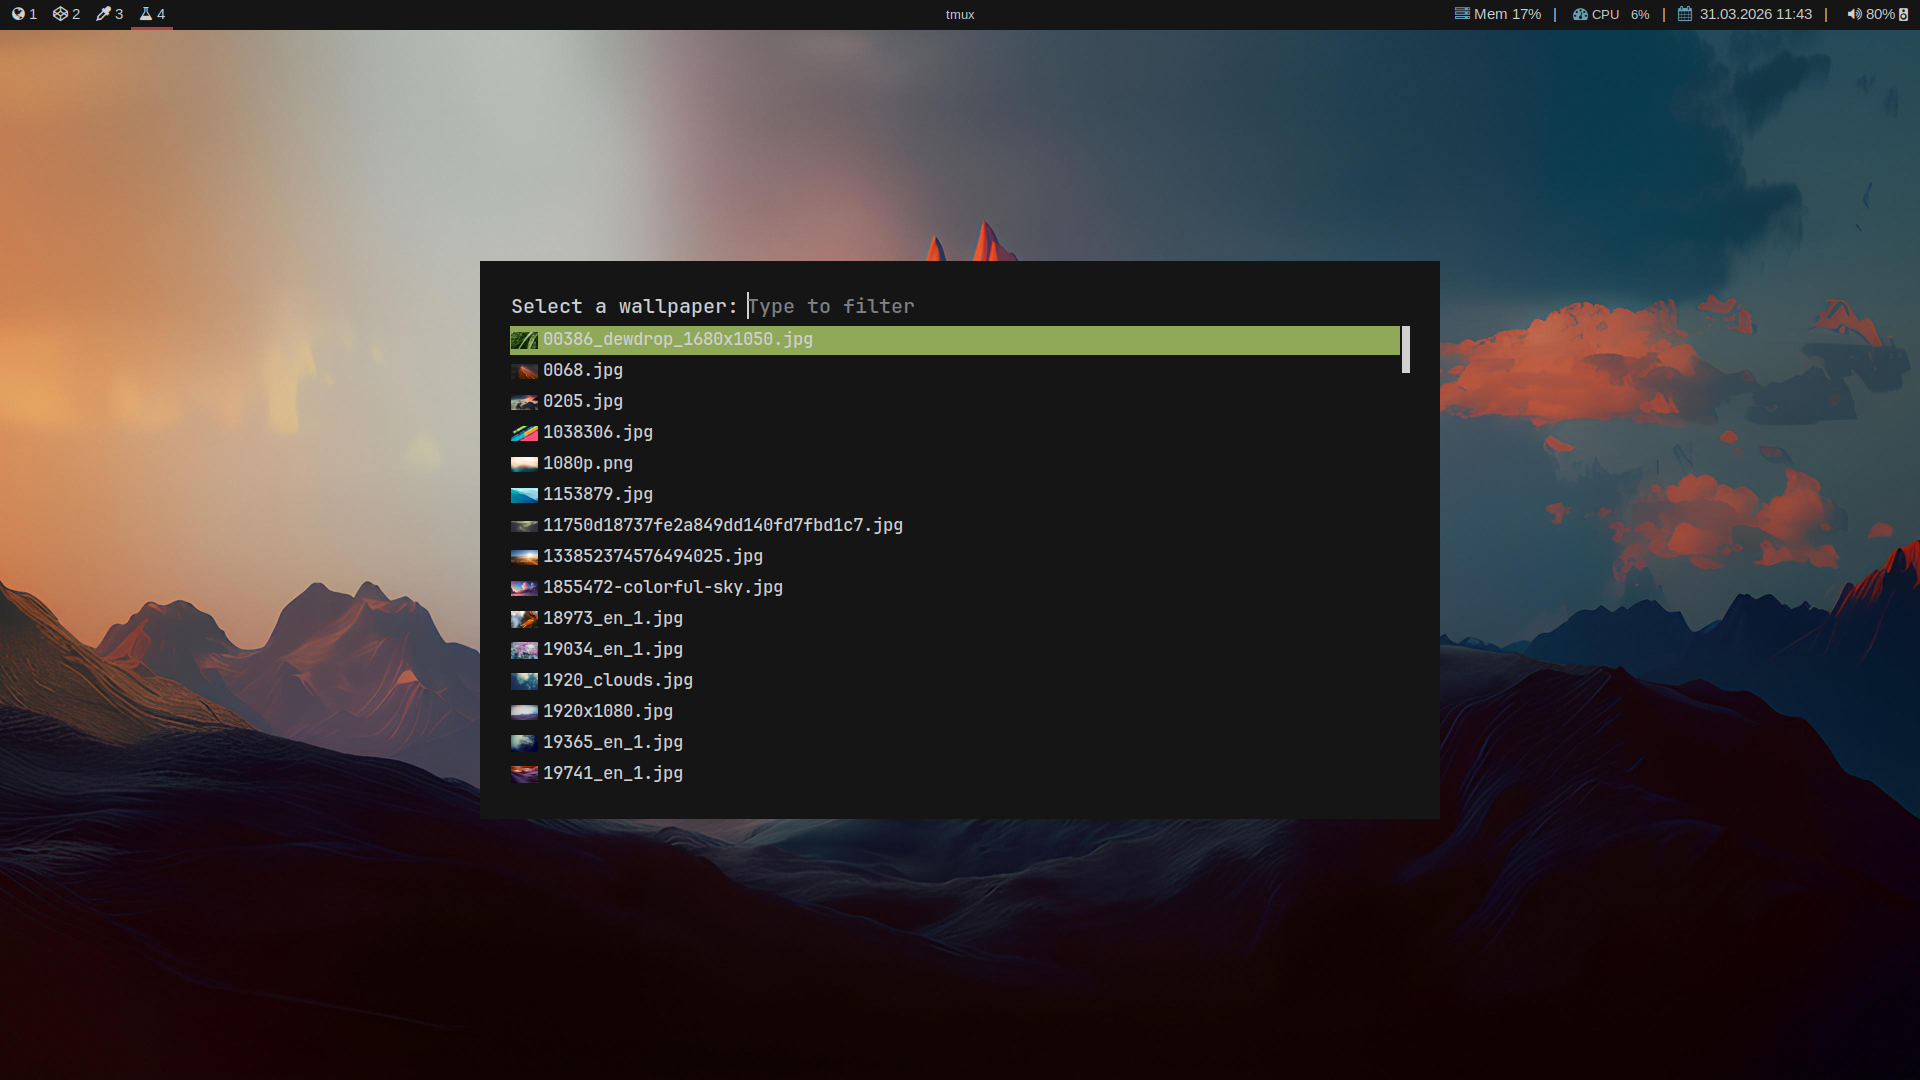The image size is (1920, 1080).
Task: Choose 1855472-colorful-sky.jpg entry
Action: pyautogui.click(x=662, y=588)
